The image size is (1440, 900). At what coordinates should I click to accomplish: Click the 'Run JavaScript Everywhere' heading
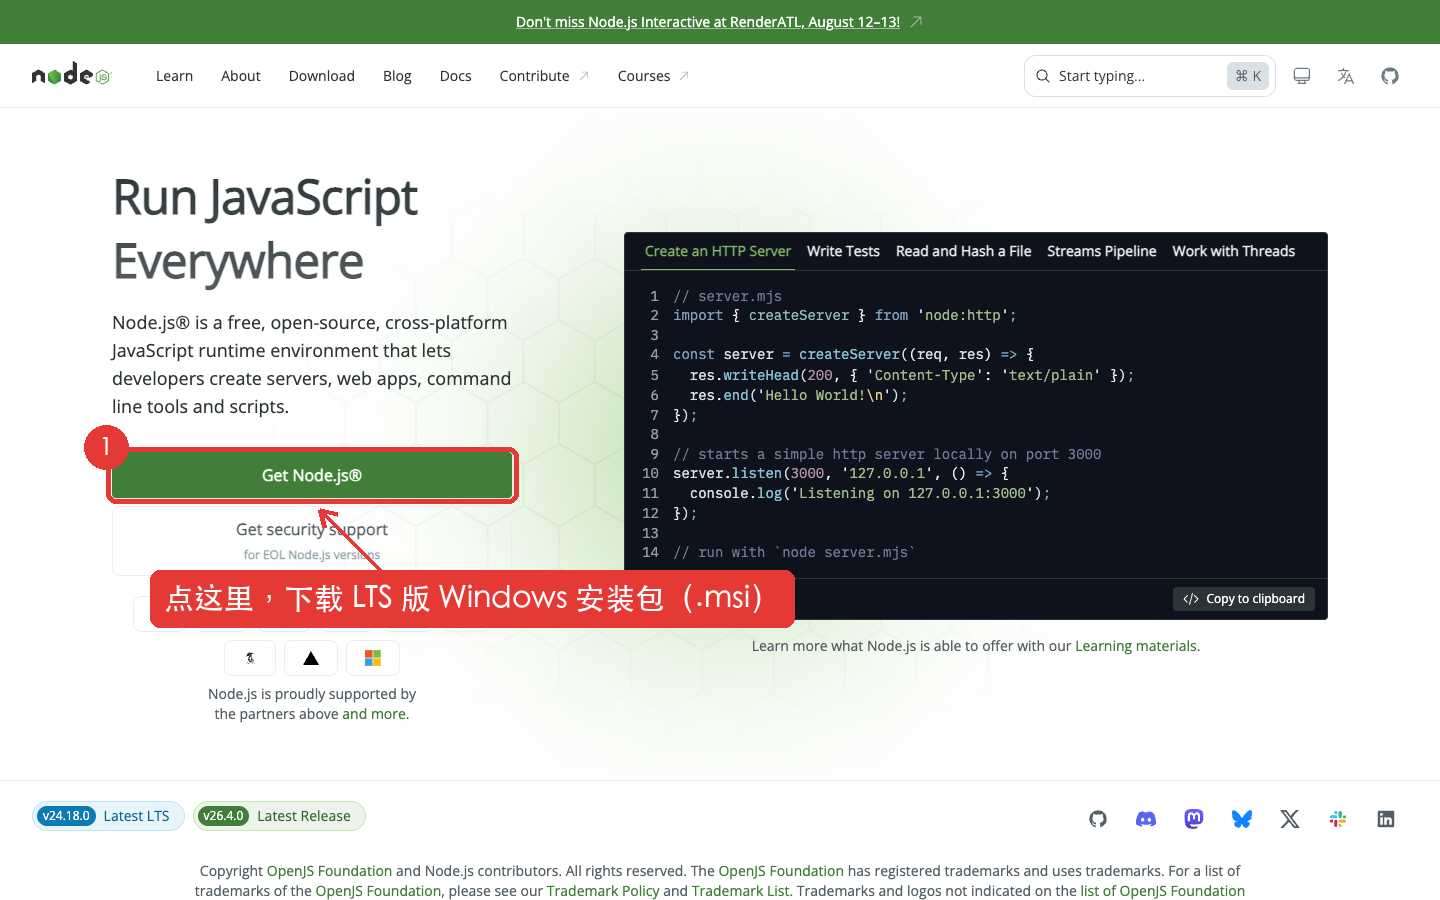pyautogui.click(x=265, y=229)
